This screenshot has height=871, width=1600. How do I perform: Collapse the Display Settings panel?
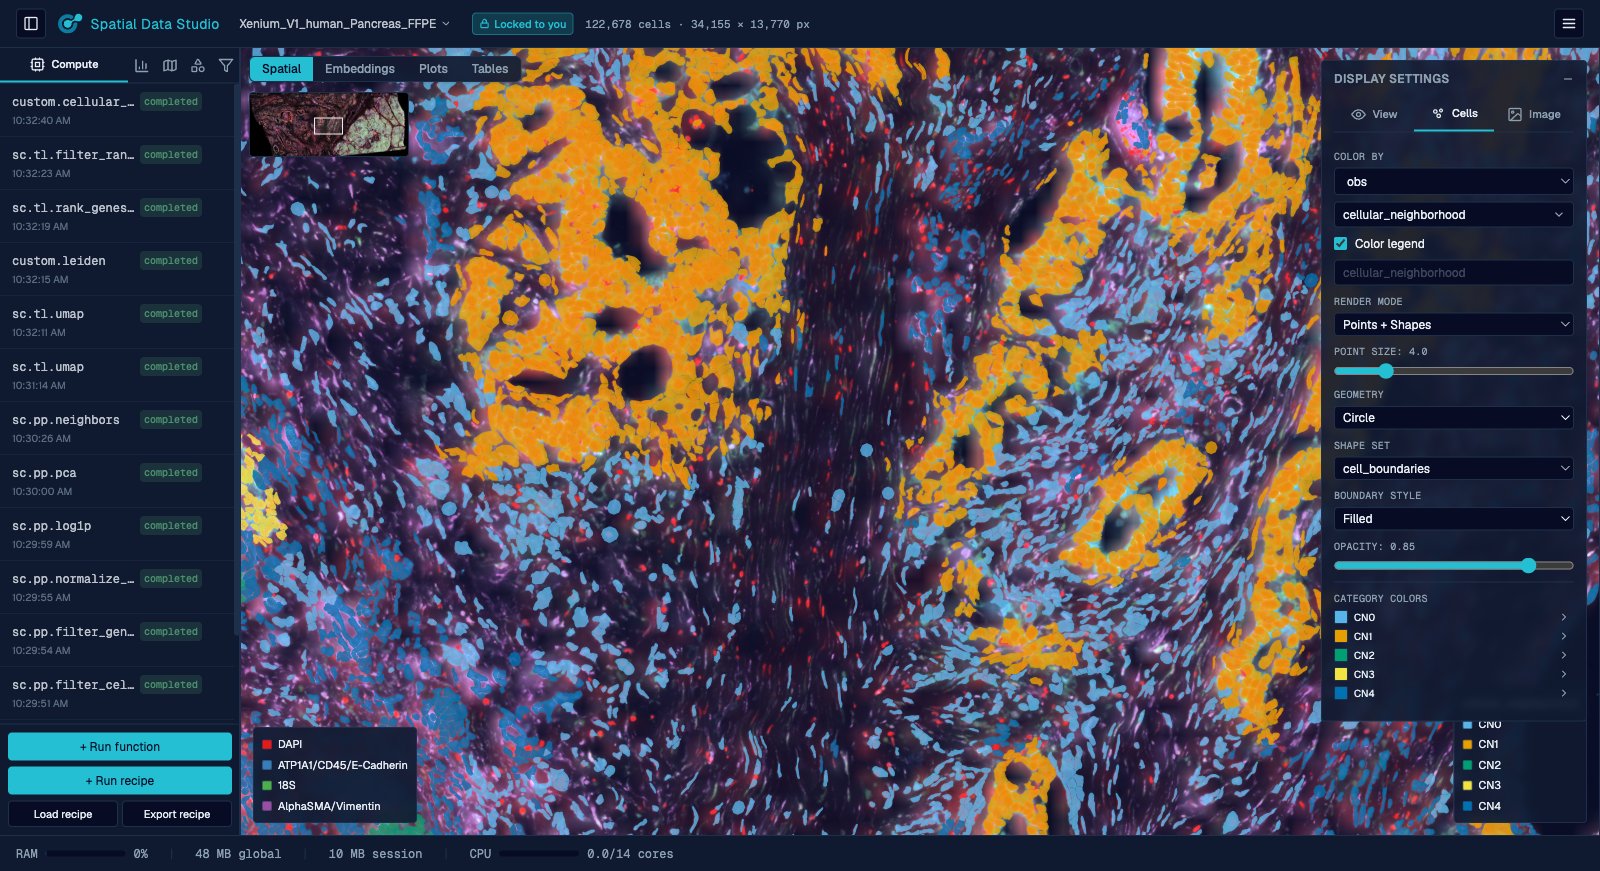[x=1567, y=78]
